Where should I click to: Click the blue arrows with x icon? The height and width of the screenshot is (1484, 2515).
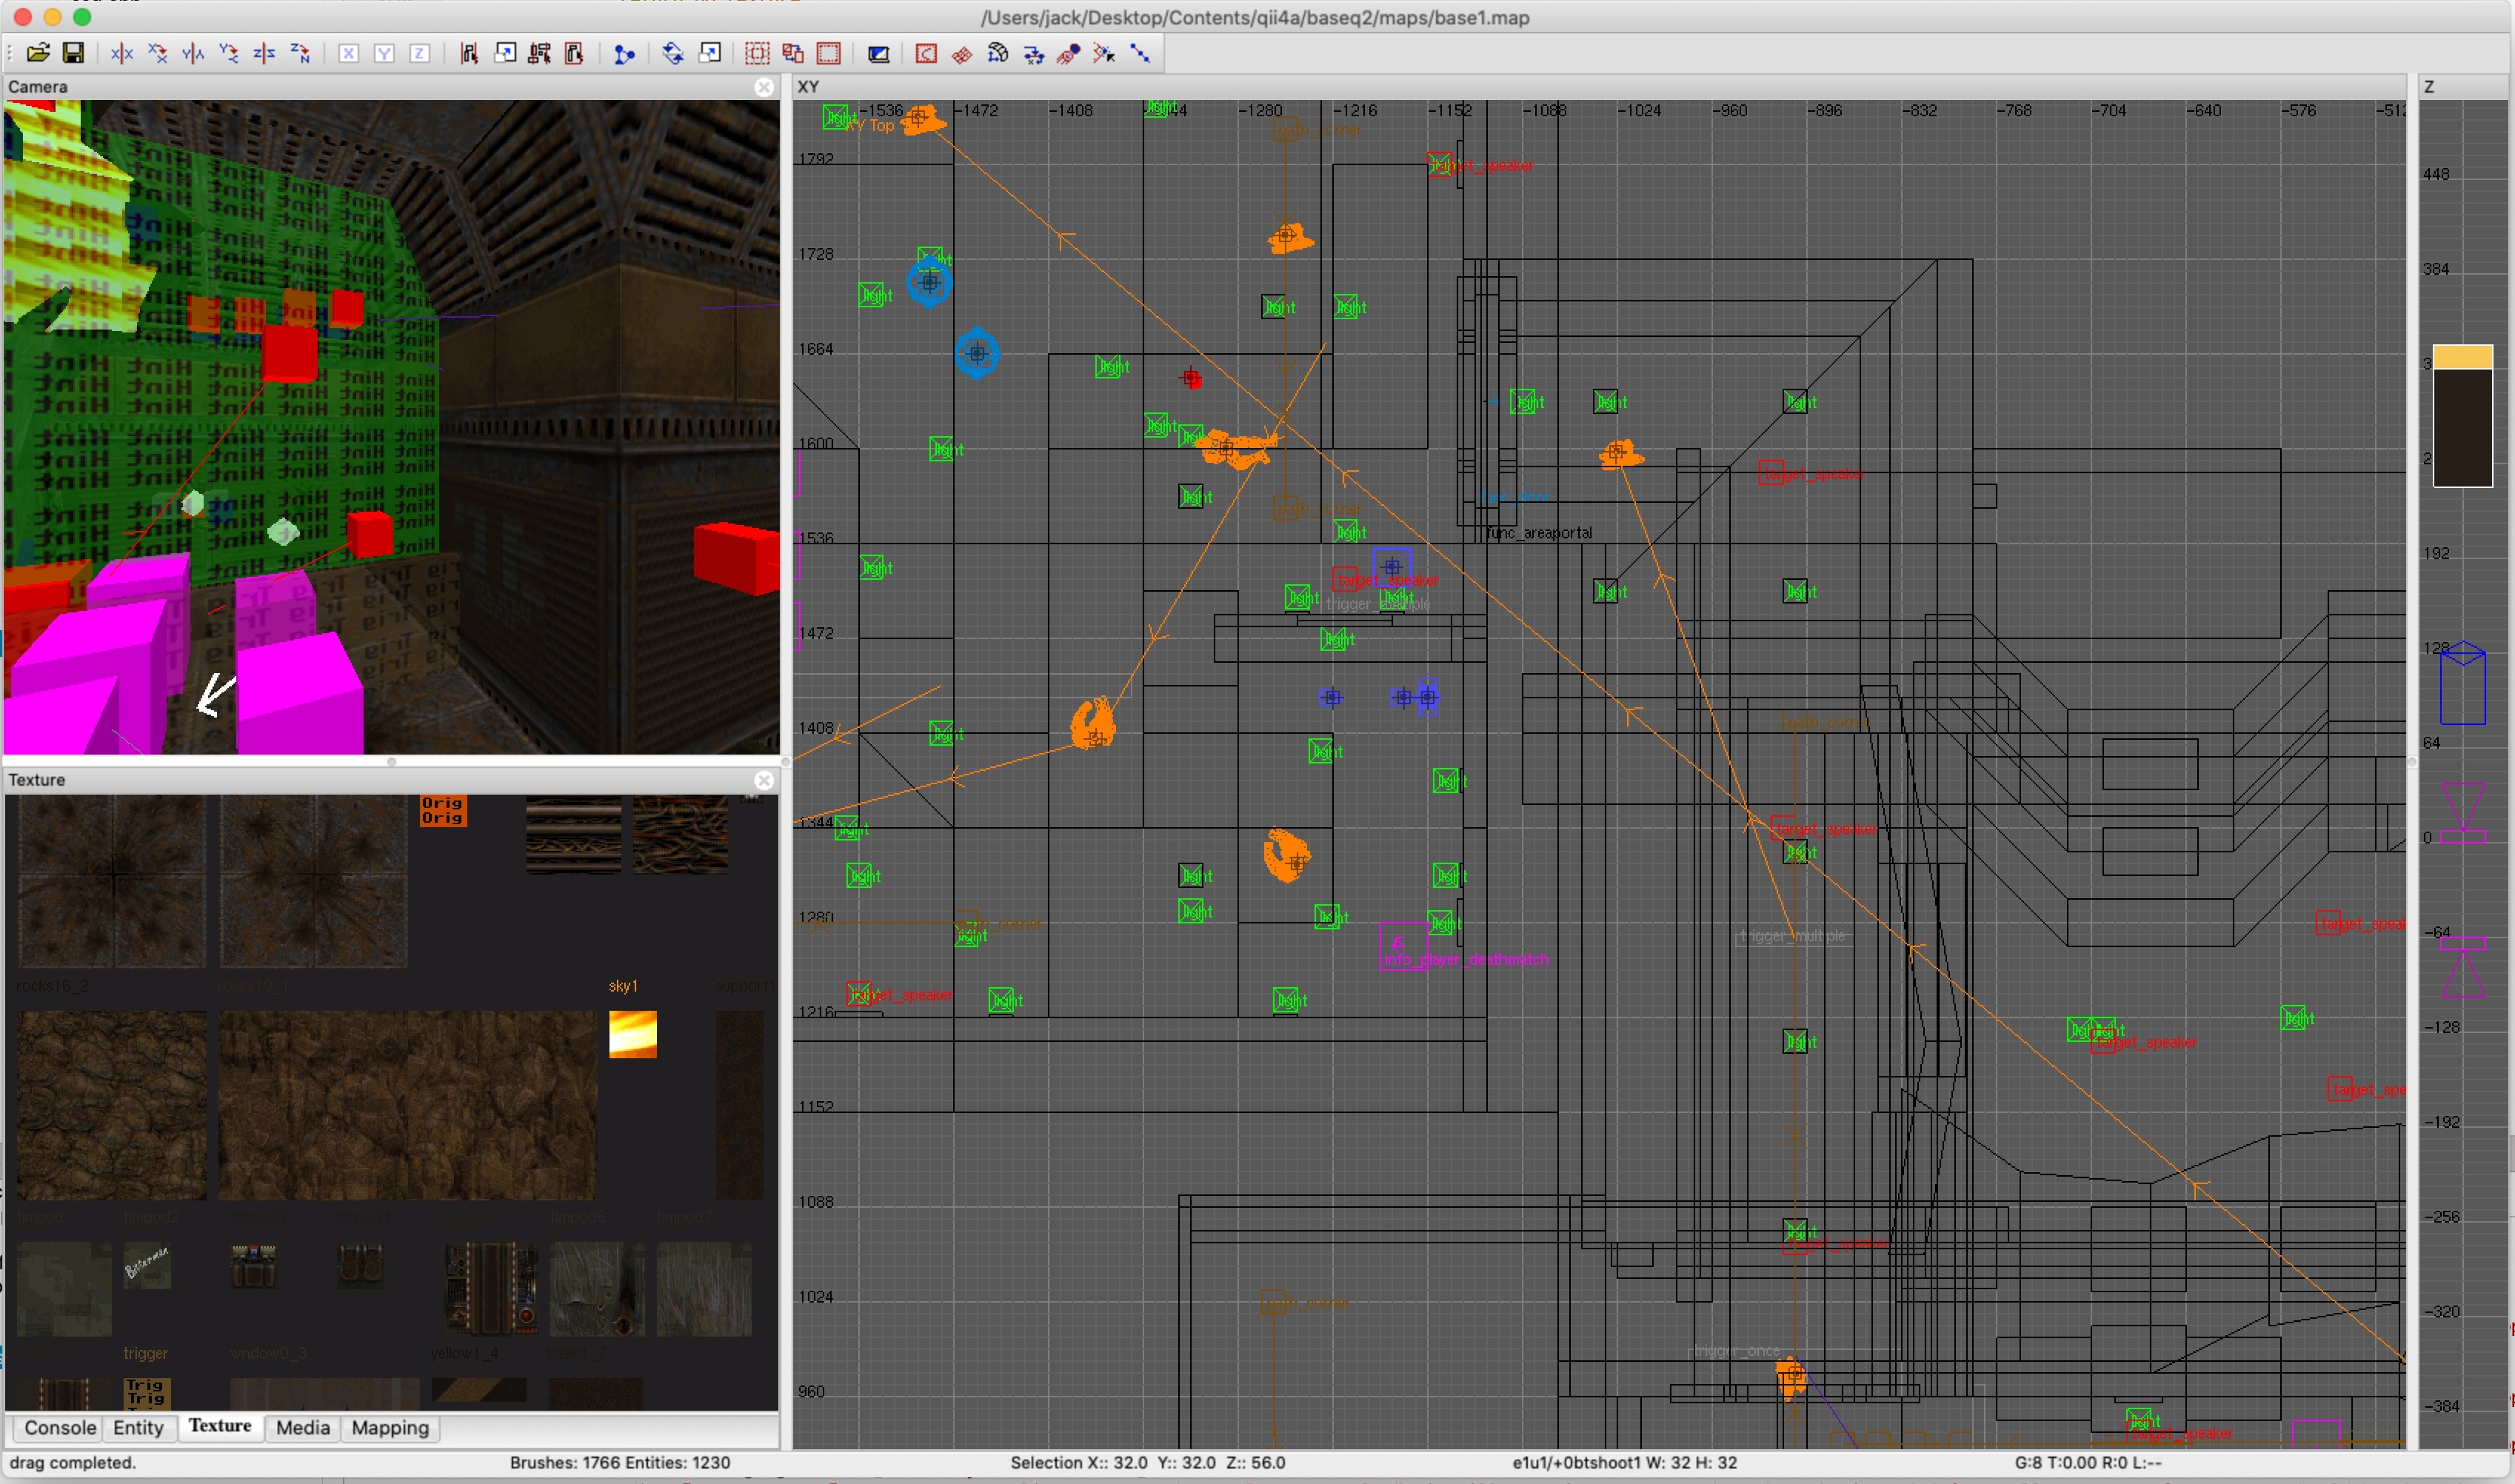pyautogui.click(x=1033, y=53)
